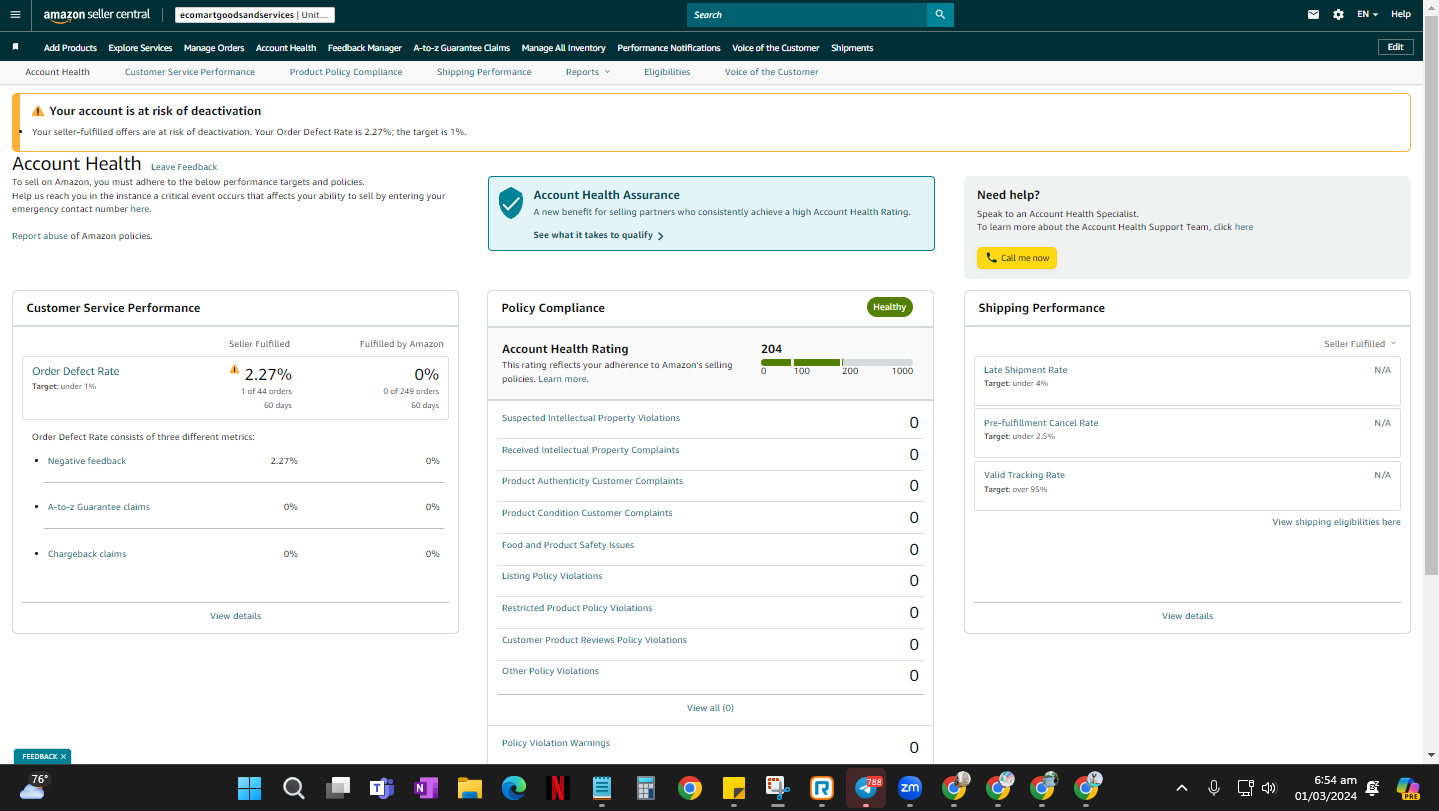
Task: Click View details under Shipping Performance
Action: 1188,616
